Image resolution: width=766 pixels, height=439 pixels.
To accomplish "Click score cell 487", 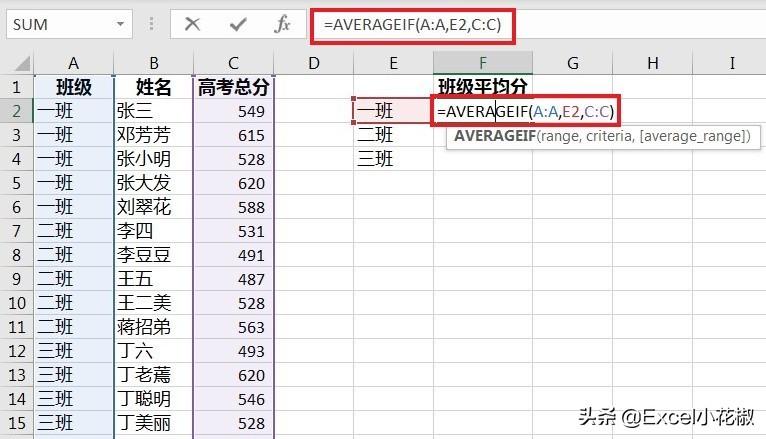I will click(234, 279).
